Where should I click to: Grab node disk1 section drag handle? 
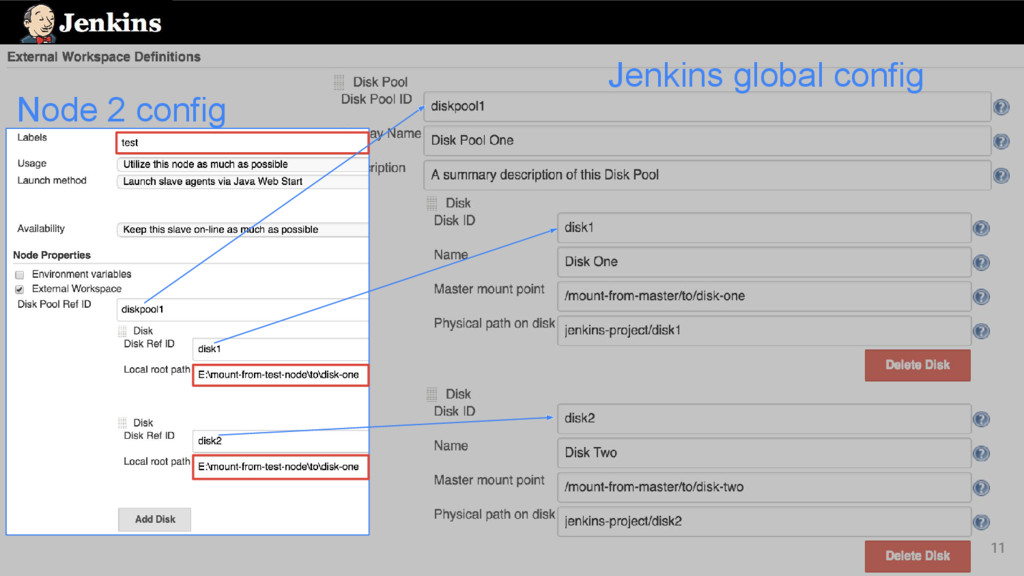pyautogui.click(x=122, y=330)
